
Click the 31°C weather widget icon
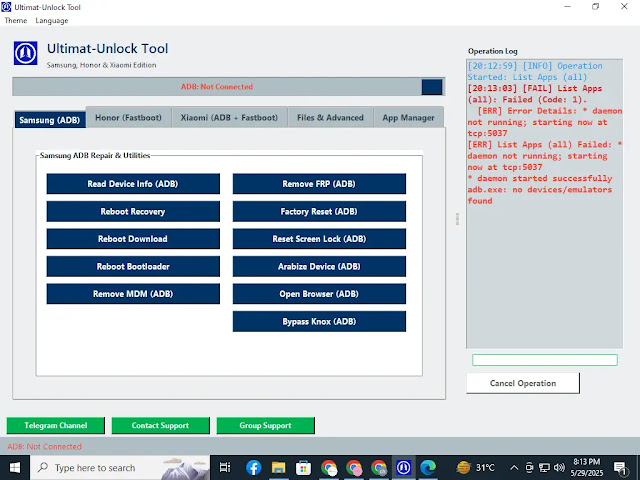464,467
